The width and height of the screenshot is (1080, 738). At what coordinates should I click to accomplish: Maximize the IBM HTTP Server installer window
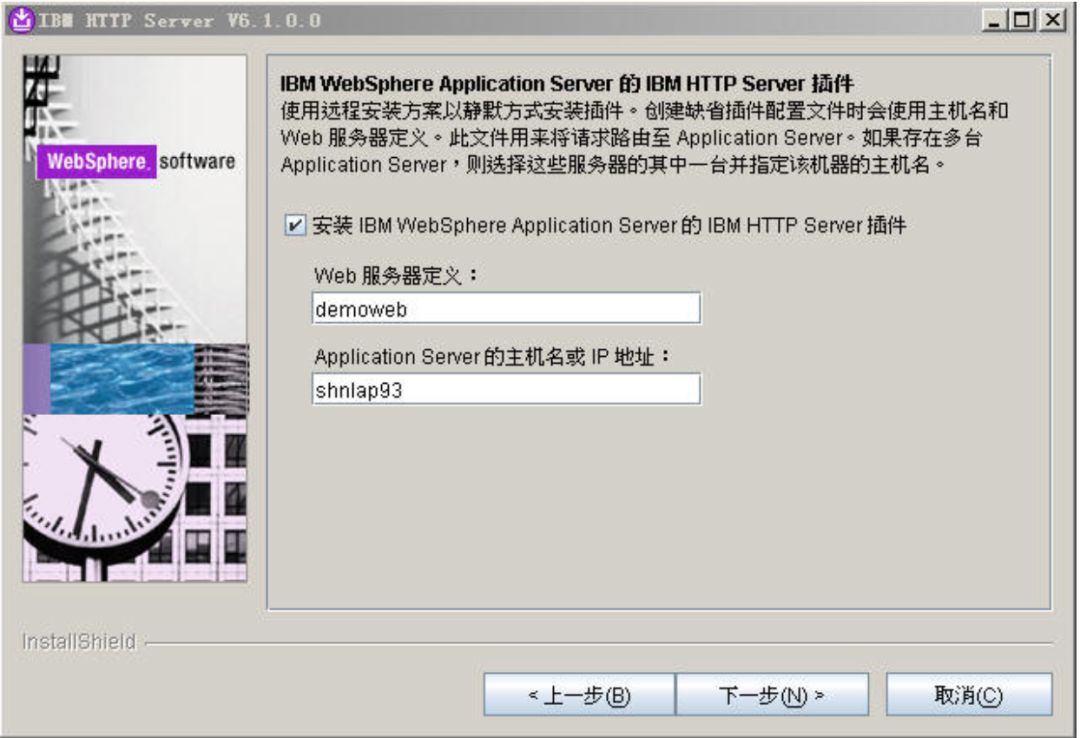click(x=1023, y=20)
